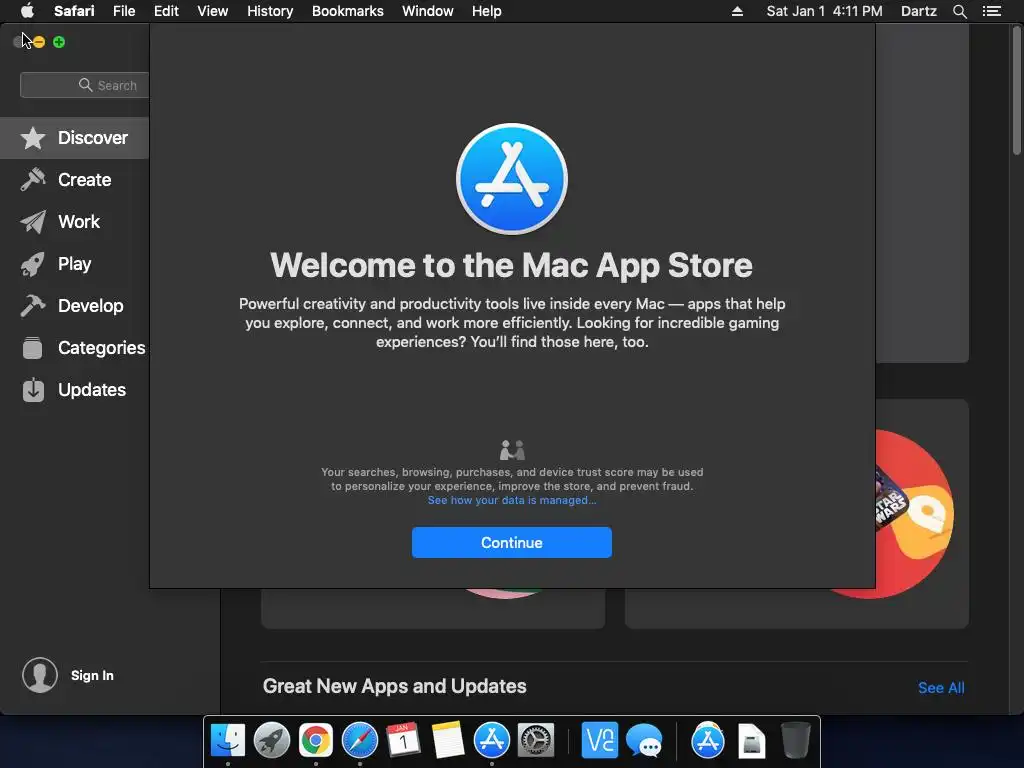This screenshot has height=768, width=1024.
Task: Open the document file icon in dock
Action: 752,741
